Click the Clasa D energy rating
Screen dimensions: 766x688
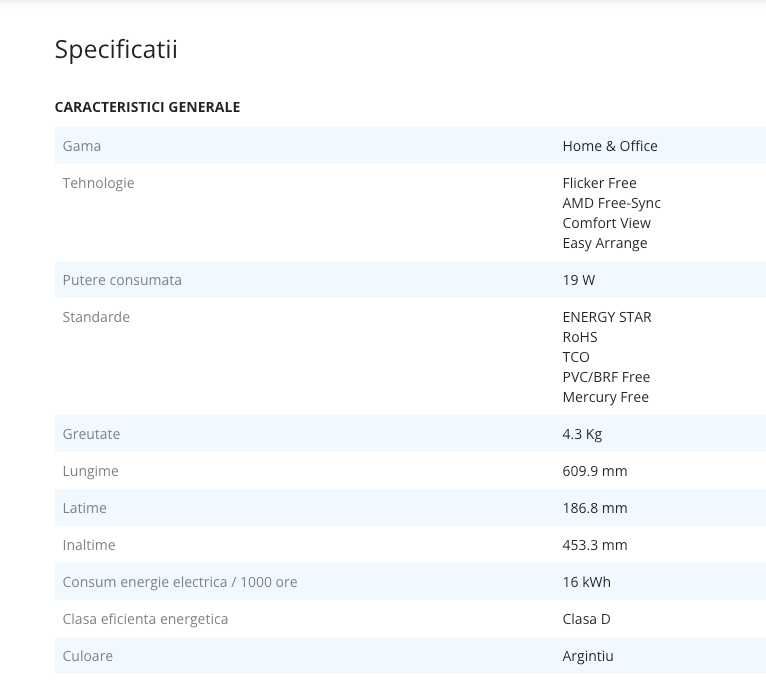tap(586, 619)
